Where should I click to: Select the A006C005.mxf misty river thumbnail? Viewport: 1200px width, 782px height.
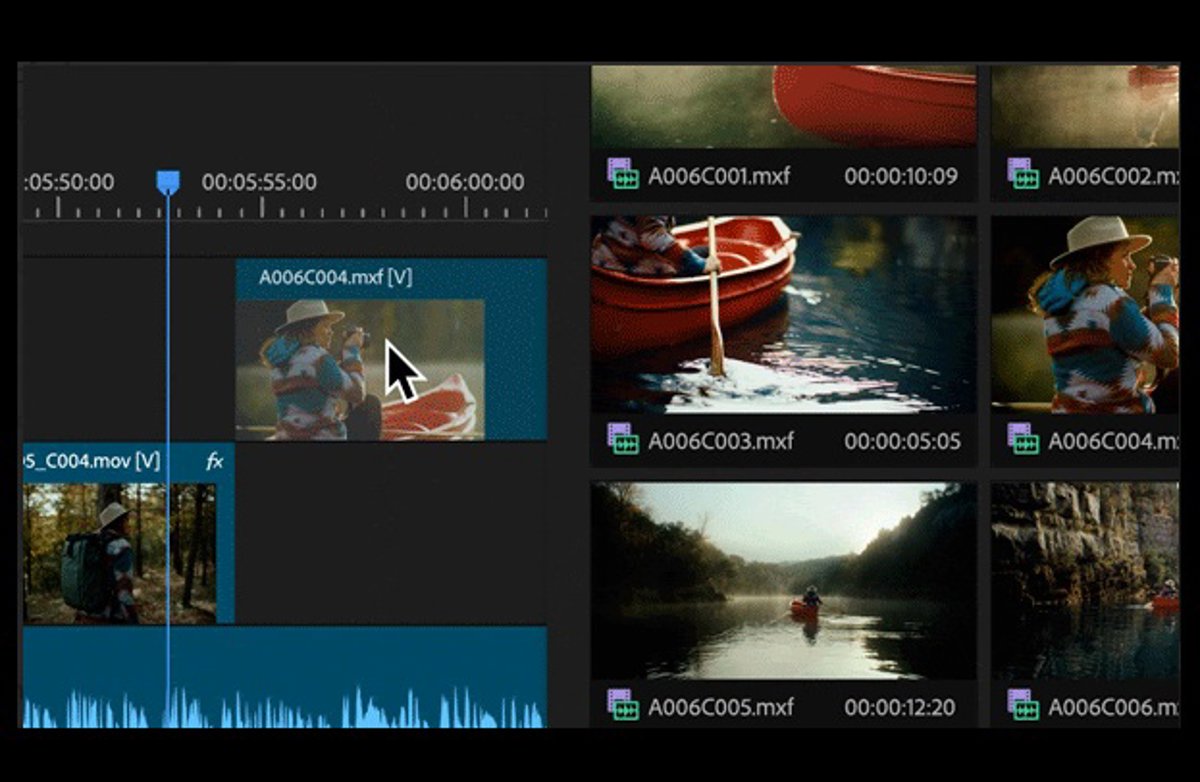pyautogui.click(x=783, y=580)
